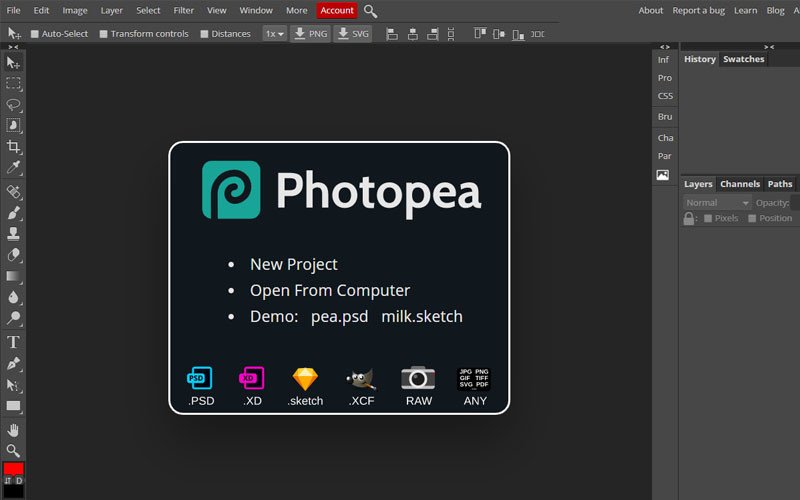
Task: Click New Project on the splash screen
Action: click(x=294, y=264)
